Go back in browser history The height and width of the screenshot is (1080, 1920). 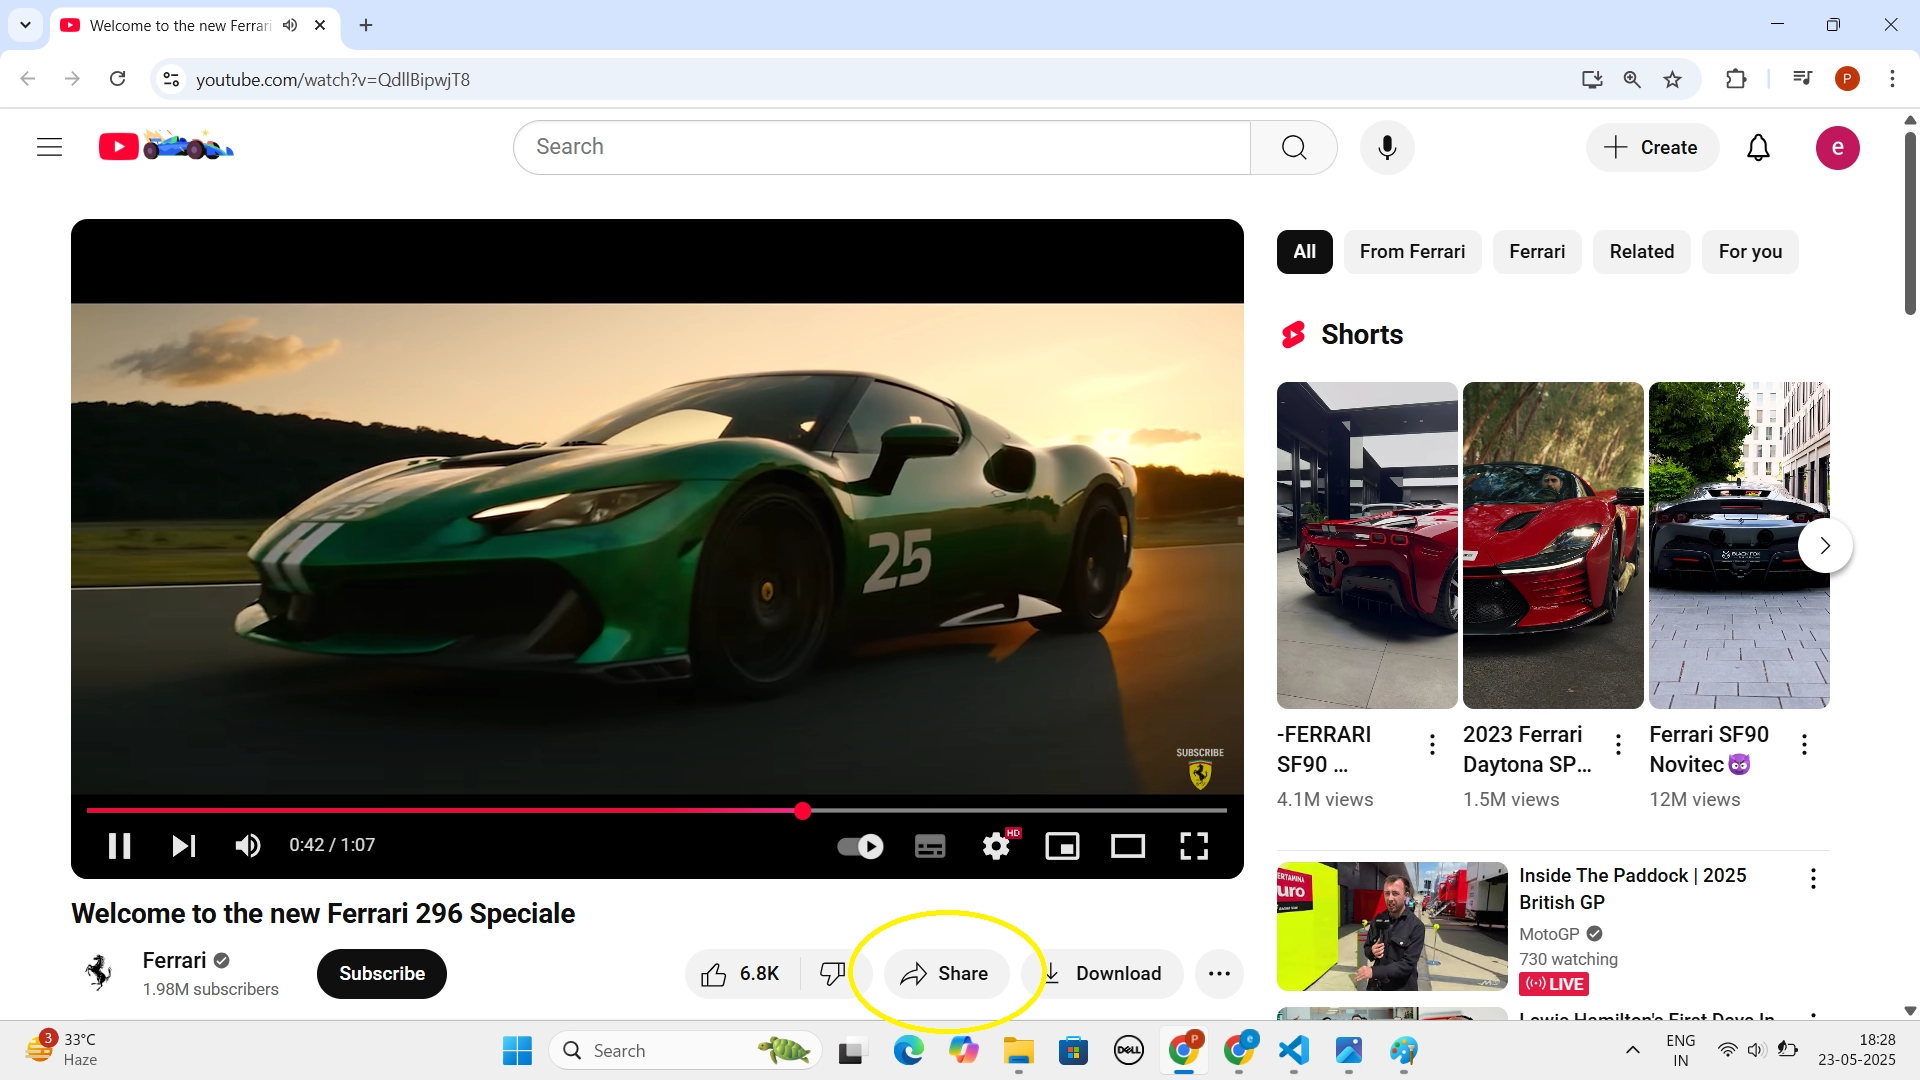point(28,79)
